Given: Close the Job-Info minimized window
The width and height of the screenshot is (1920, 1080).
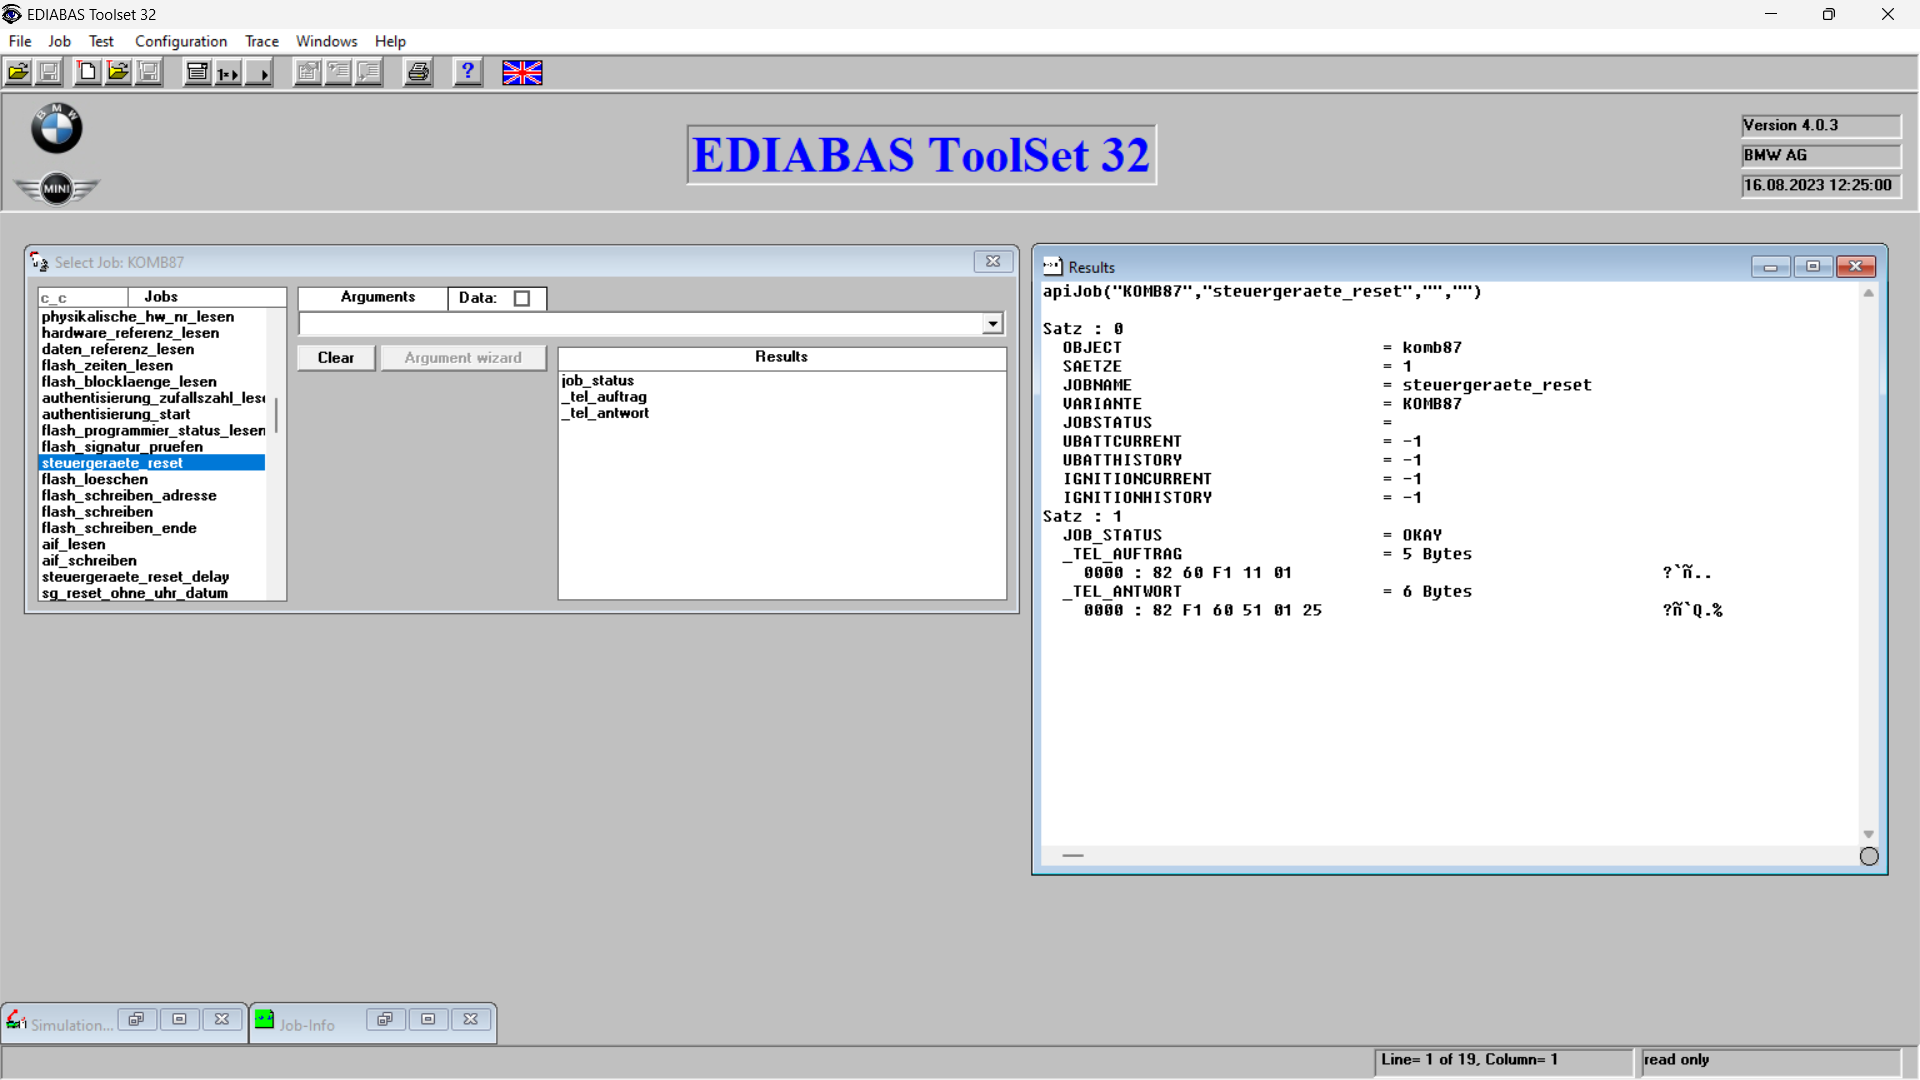Looking at the screenshot, I should 471,1019.
